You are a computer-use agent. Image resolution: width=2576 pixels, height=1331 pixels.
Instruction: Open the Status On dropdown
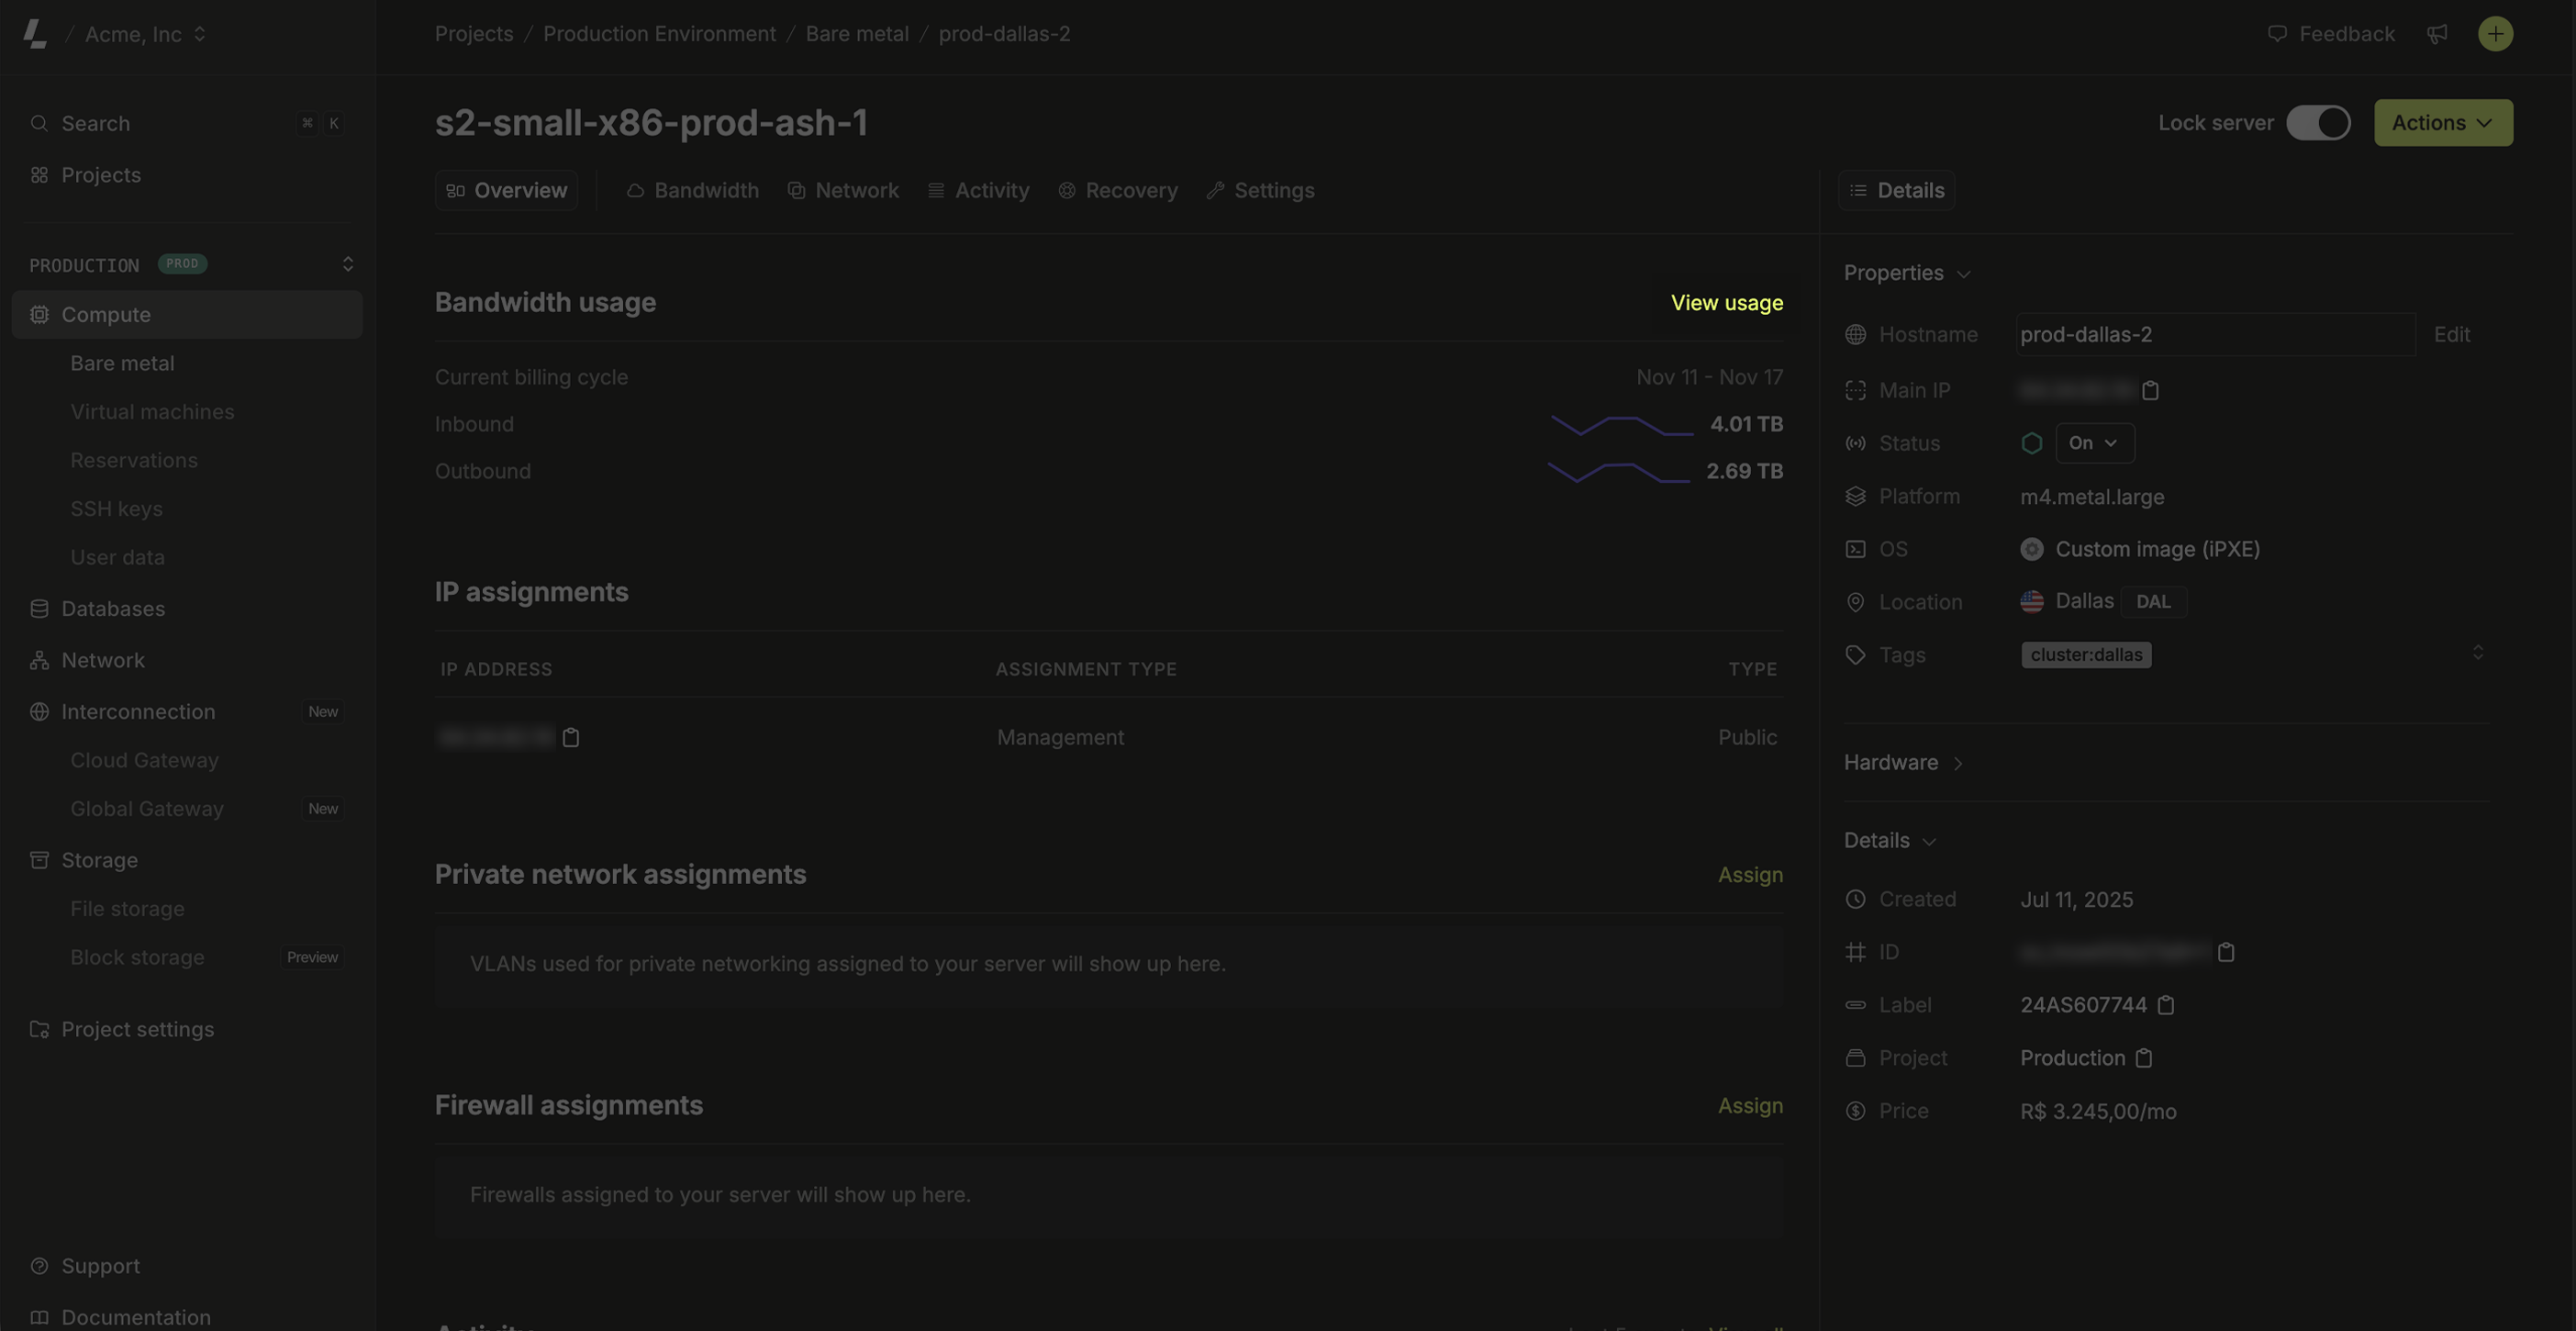2094,443
